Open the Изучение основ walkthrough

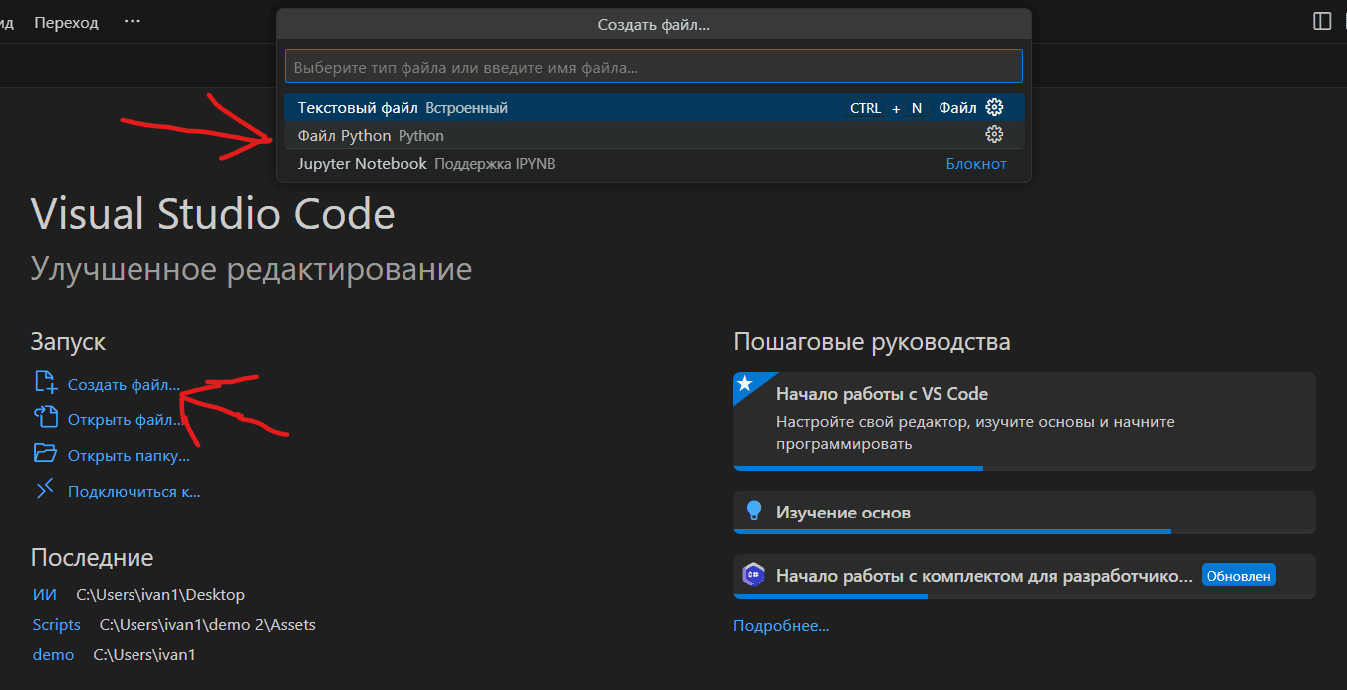(1024, 512)
